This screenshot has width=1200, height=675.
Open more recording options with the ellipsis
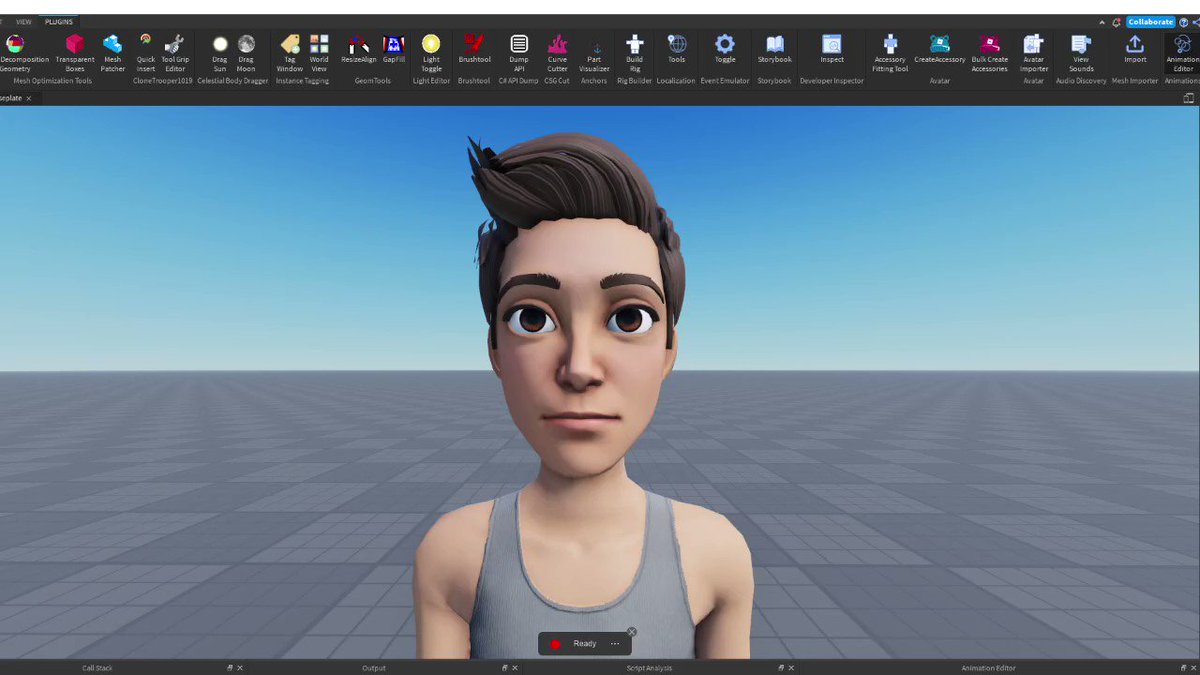[x=613, y=643]
